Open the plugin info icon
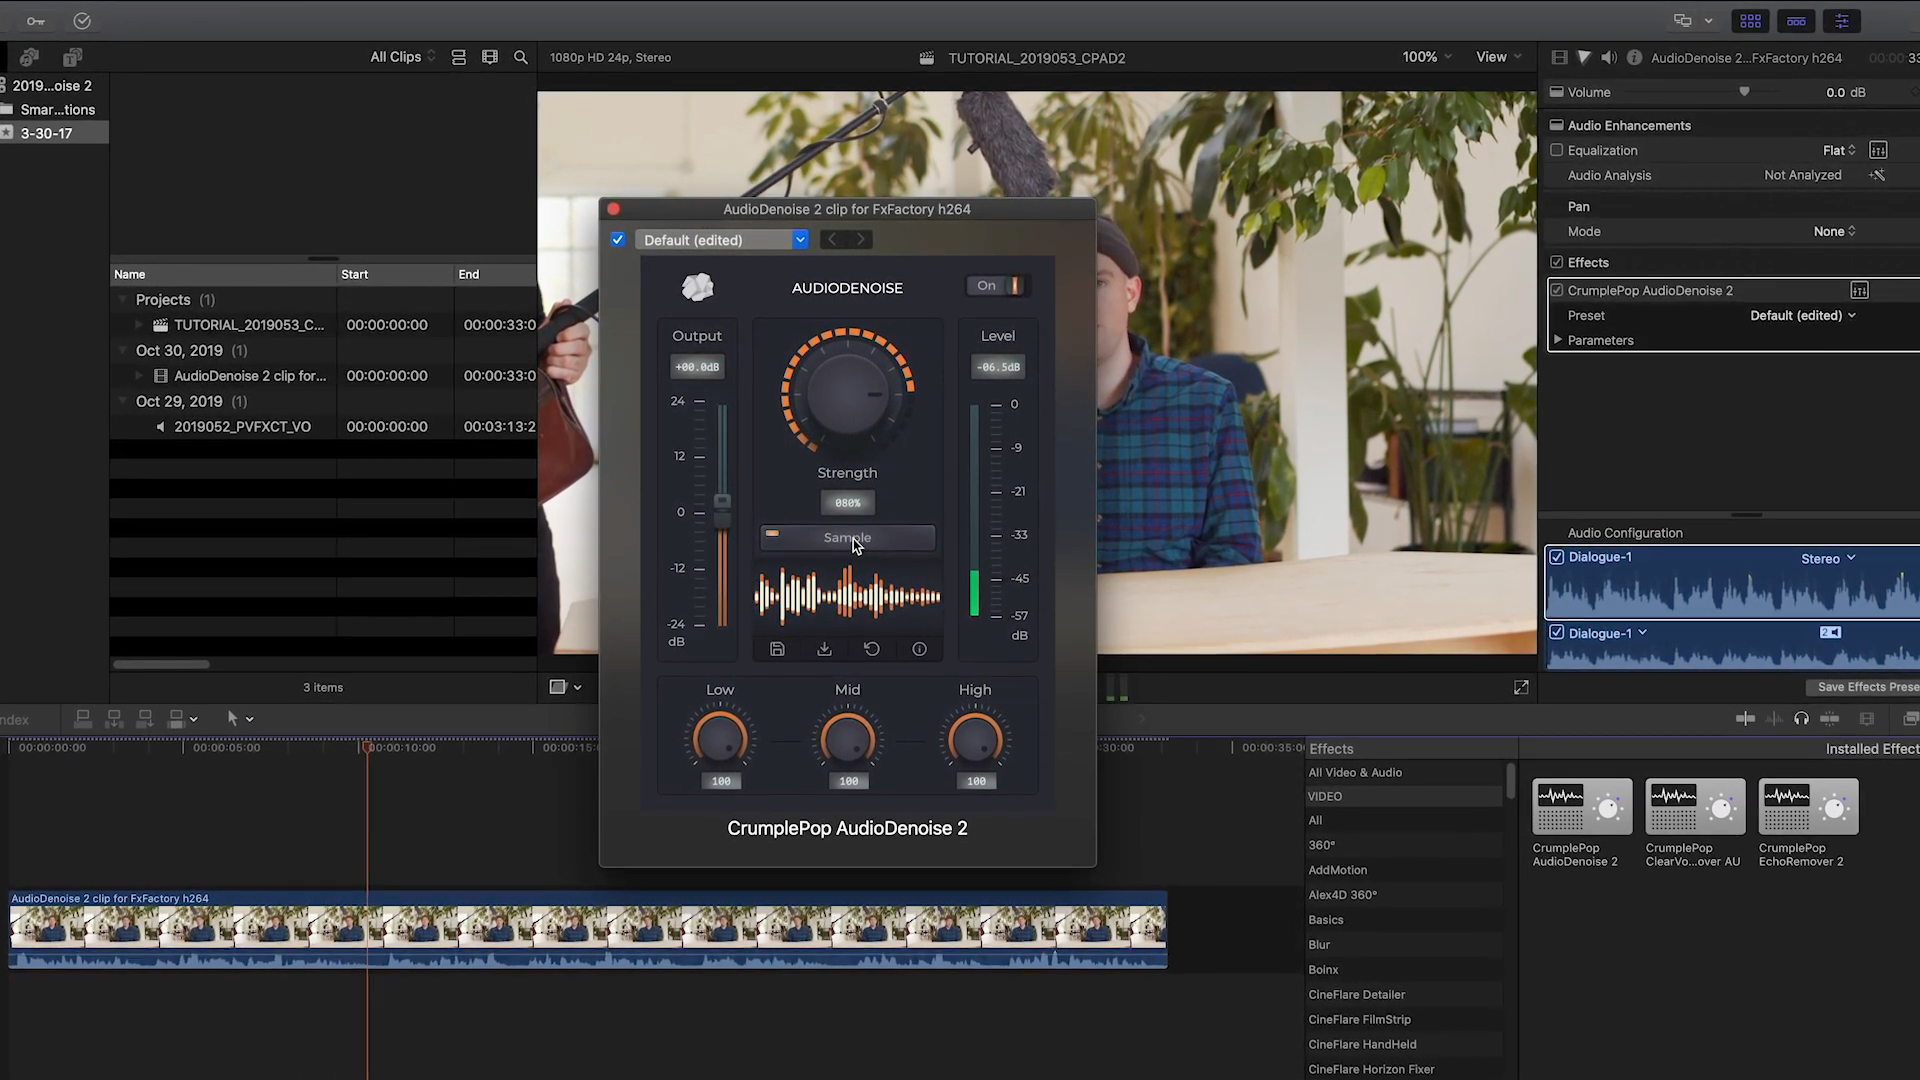This screenshot has height=1080, width=1920. 919,649
